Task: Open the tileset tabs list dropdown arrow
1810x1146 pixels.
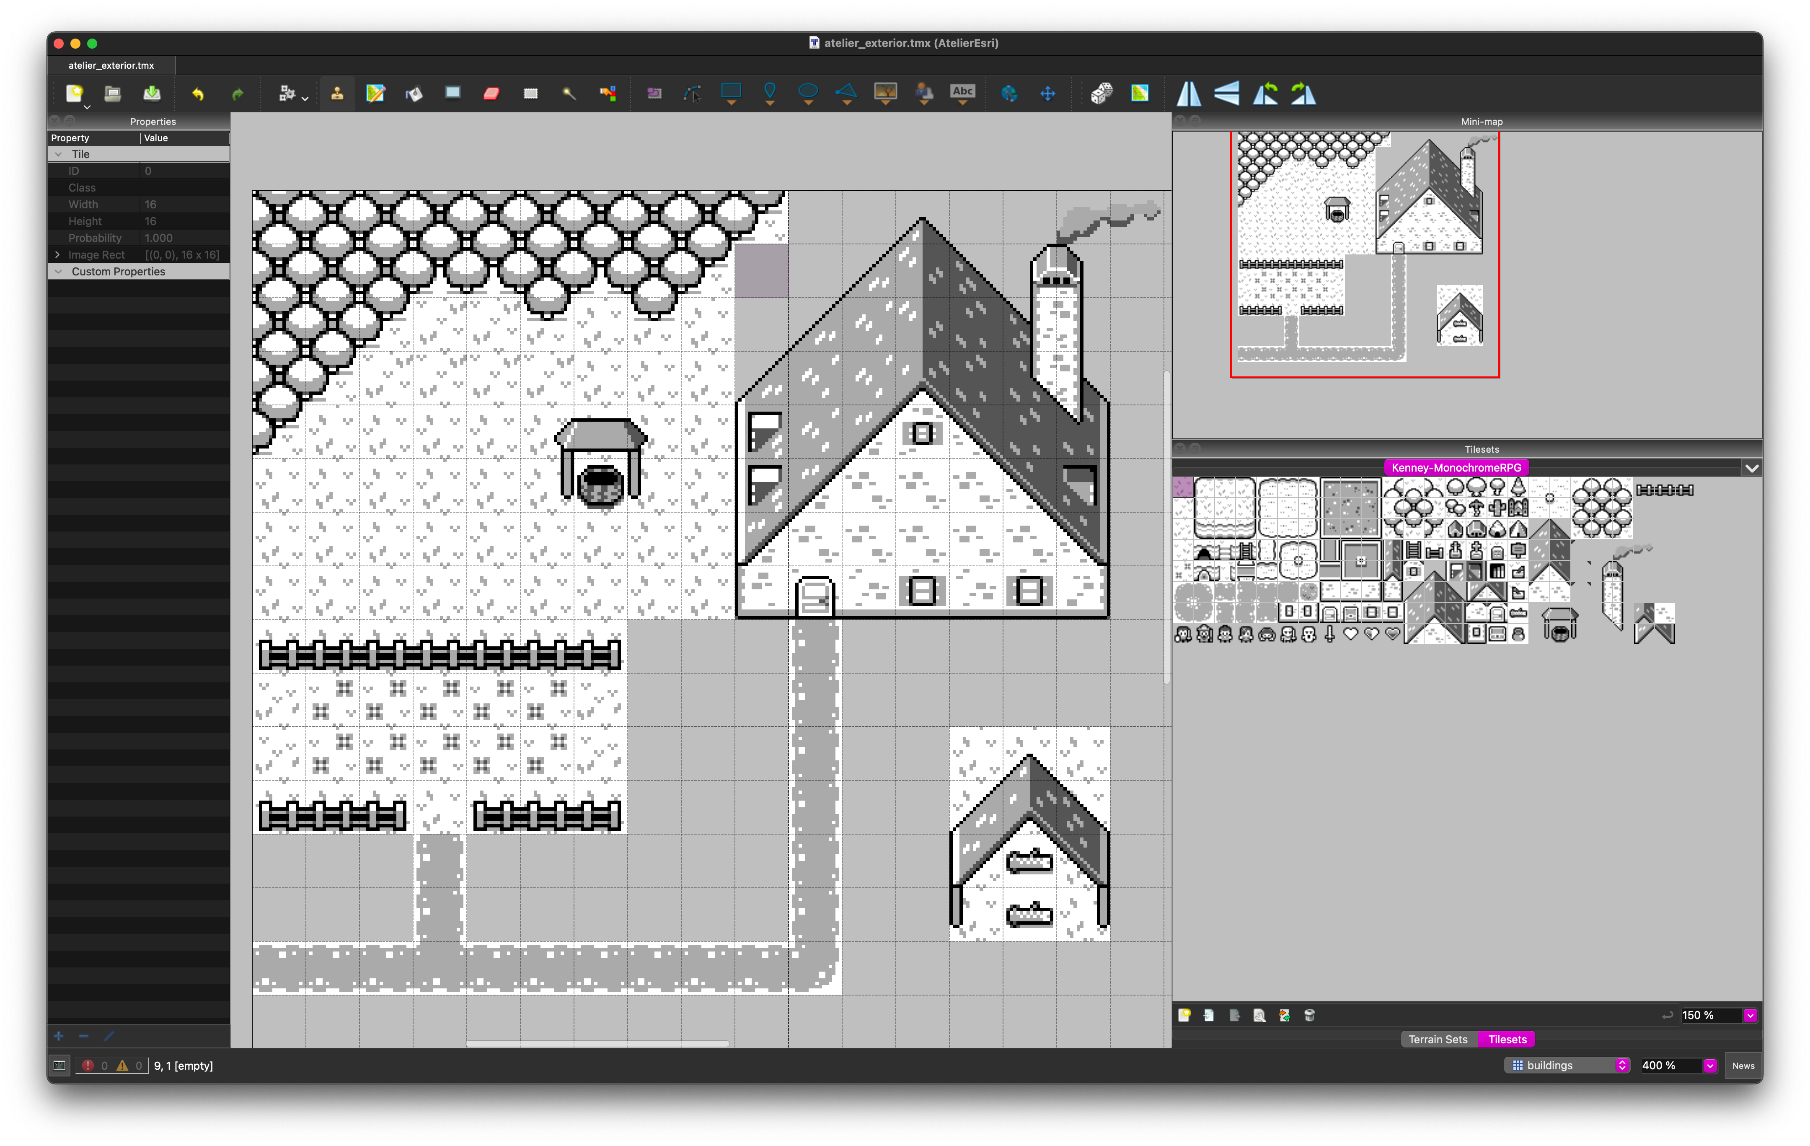Action: [1751, 467]
